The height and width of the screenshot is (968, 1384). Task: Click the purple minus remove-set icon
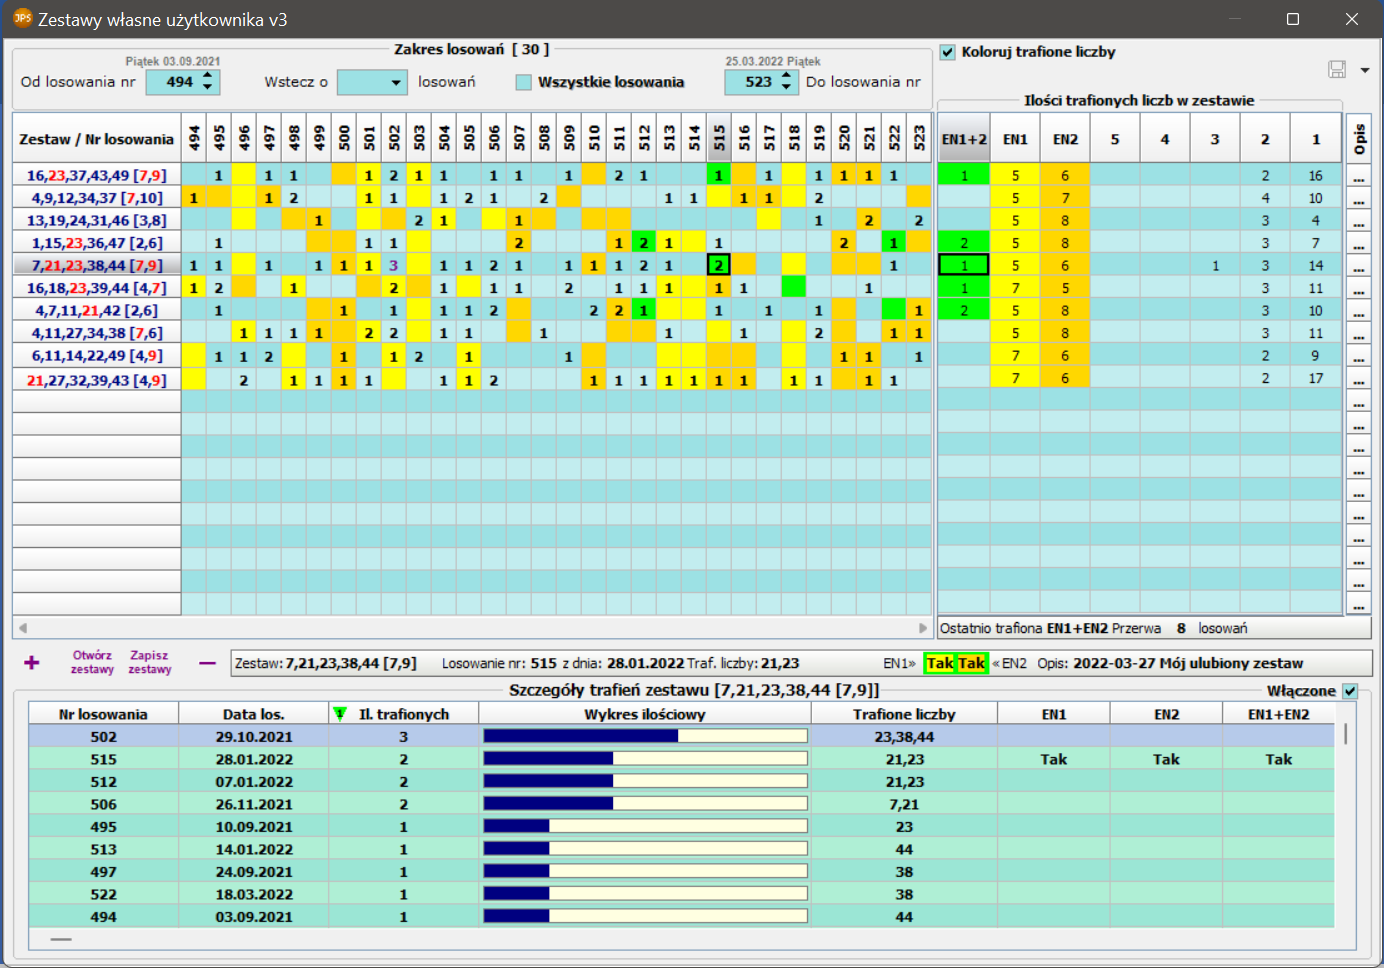click(207, 662)
